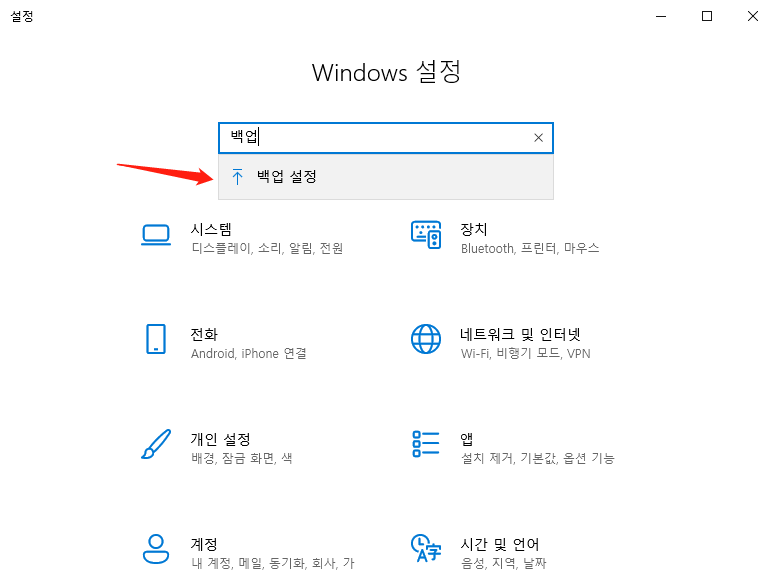Open the 계정 settings title
The height and width of the screenshot is (573, 771).
tap(204, 544)
